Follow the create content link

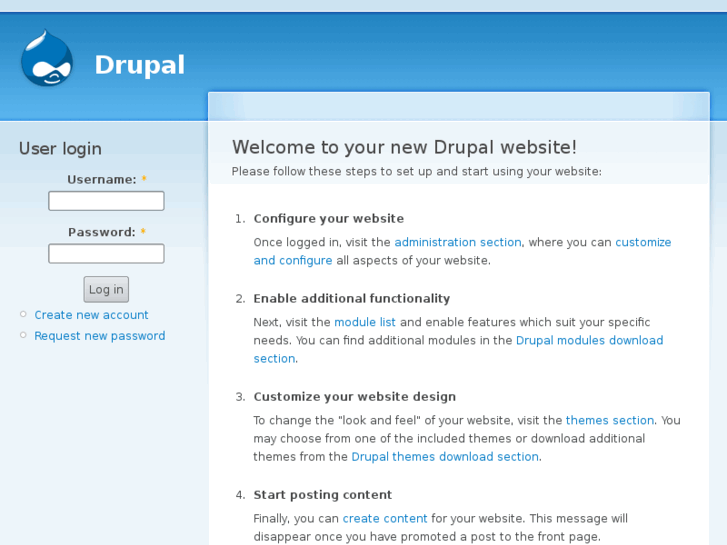pyautogui.click(x=385, y=519)
